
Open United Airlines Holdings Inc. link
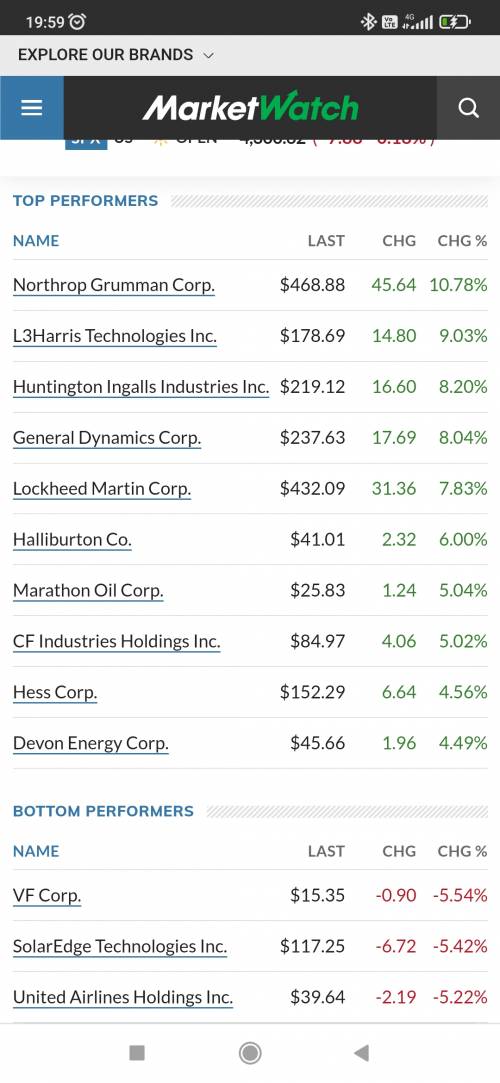123,997
